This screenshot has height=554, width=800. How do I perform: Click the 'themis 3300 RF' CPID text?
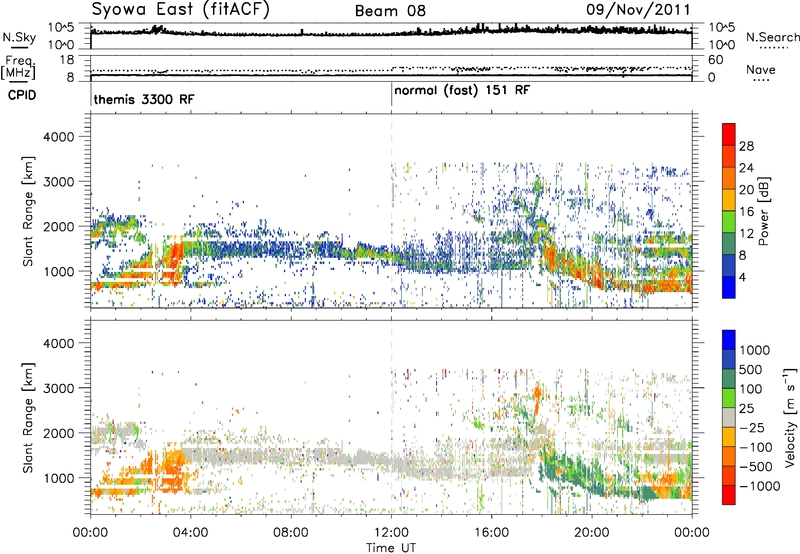pyautogui.click(x=144, y=99)
